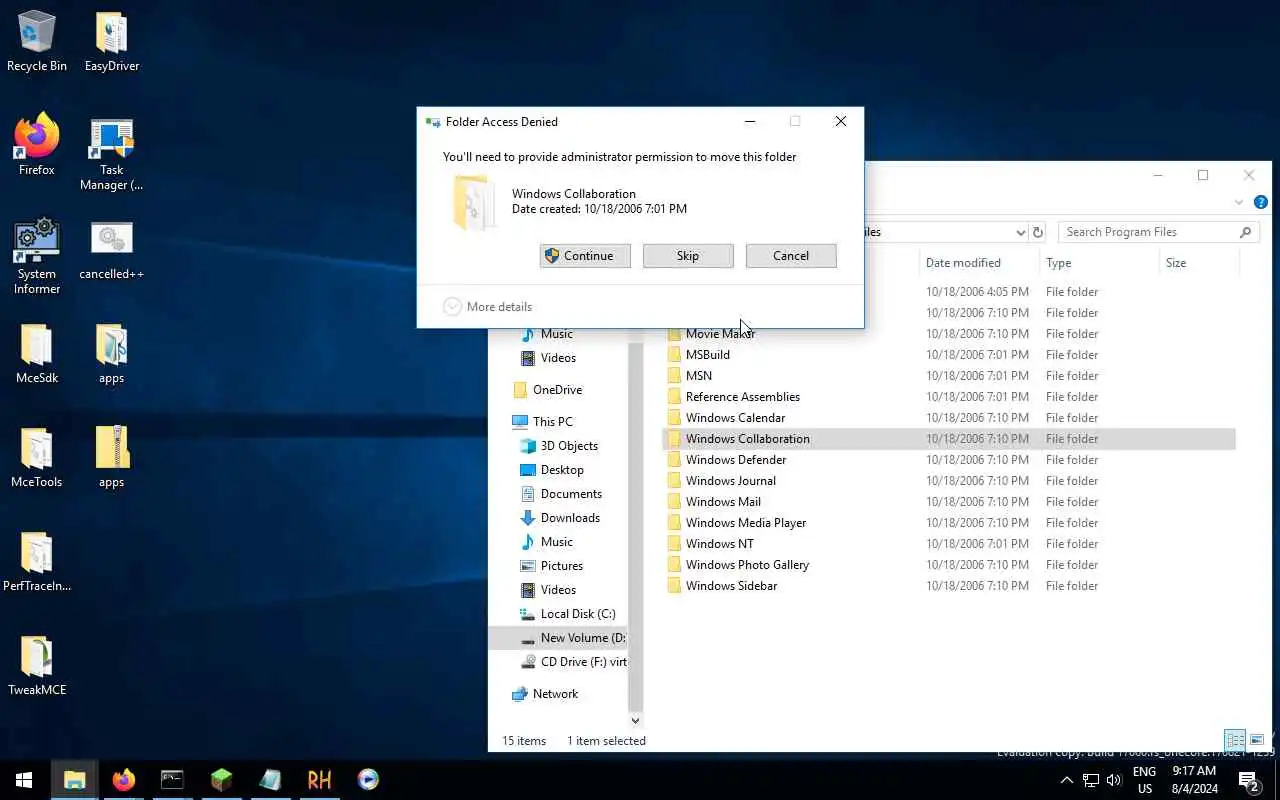Image resolution: width=1280 pixels, height=800 pixels.
Task: Show hidden tray icons chevron
Action: (x=1066, y=780)
